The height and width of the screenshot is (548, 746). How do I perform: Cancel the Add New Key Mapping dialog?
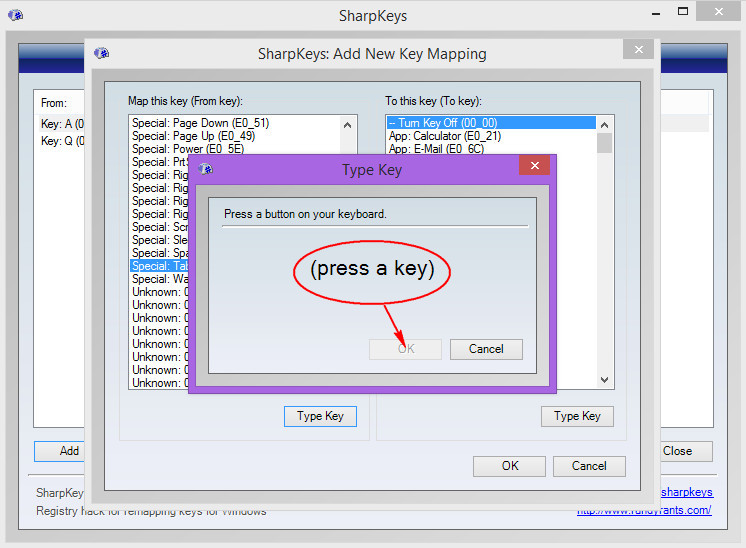click(x=589, y=465)
